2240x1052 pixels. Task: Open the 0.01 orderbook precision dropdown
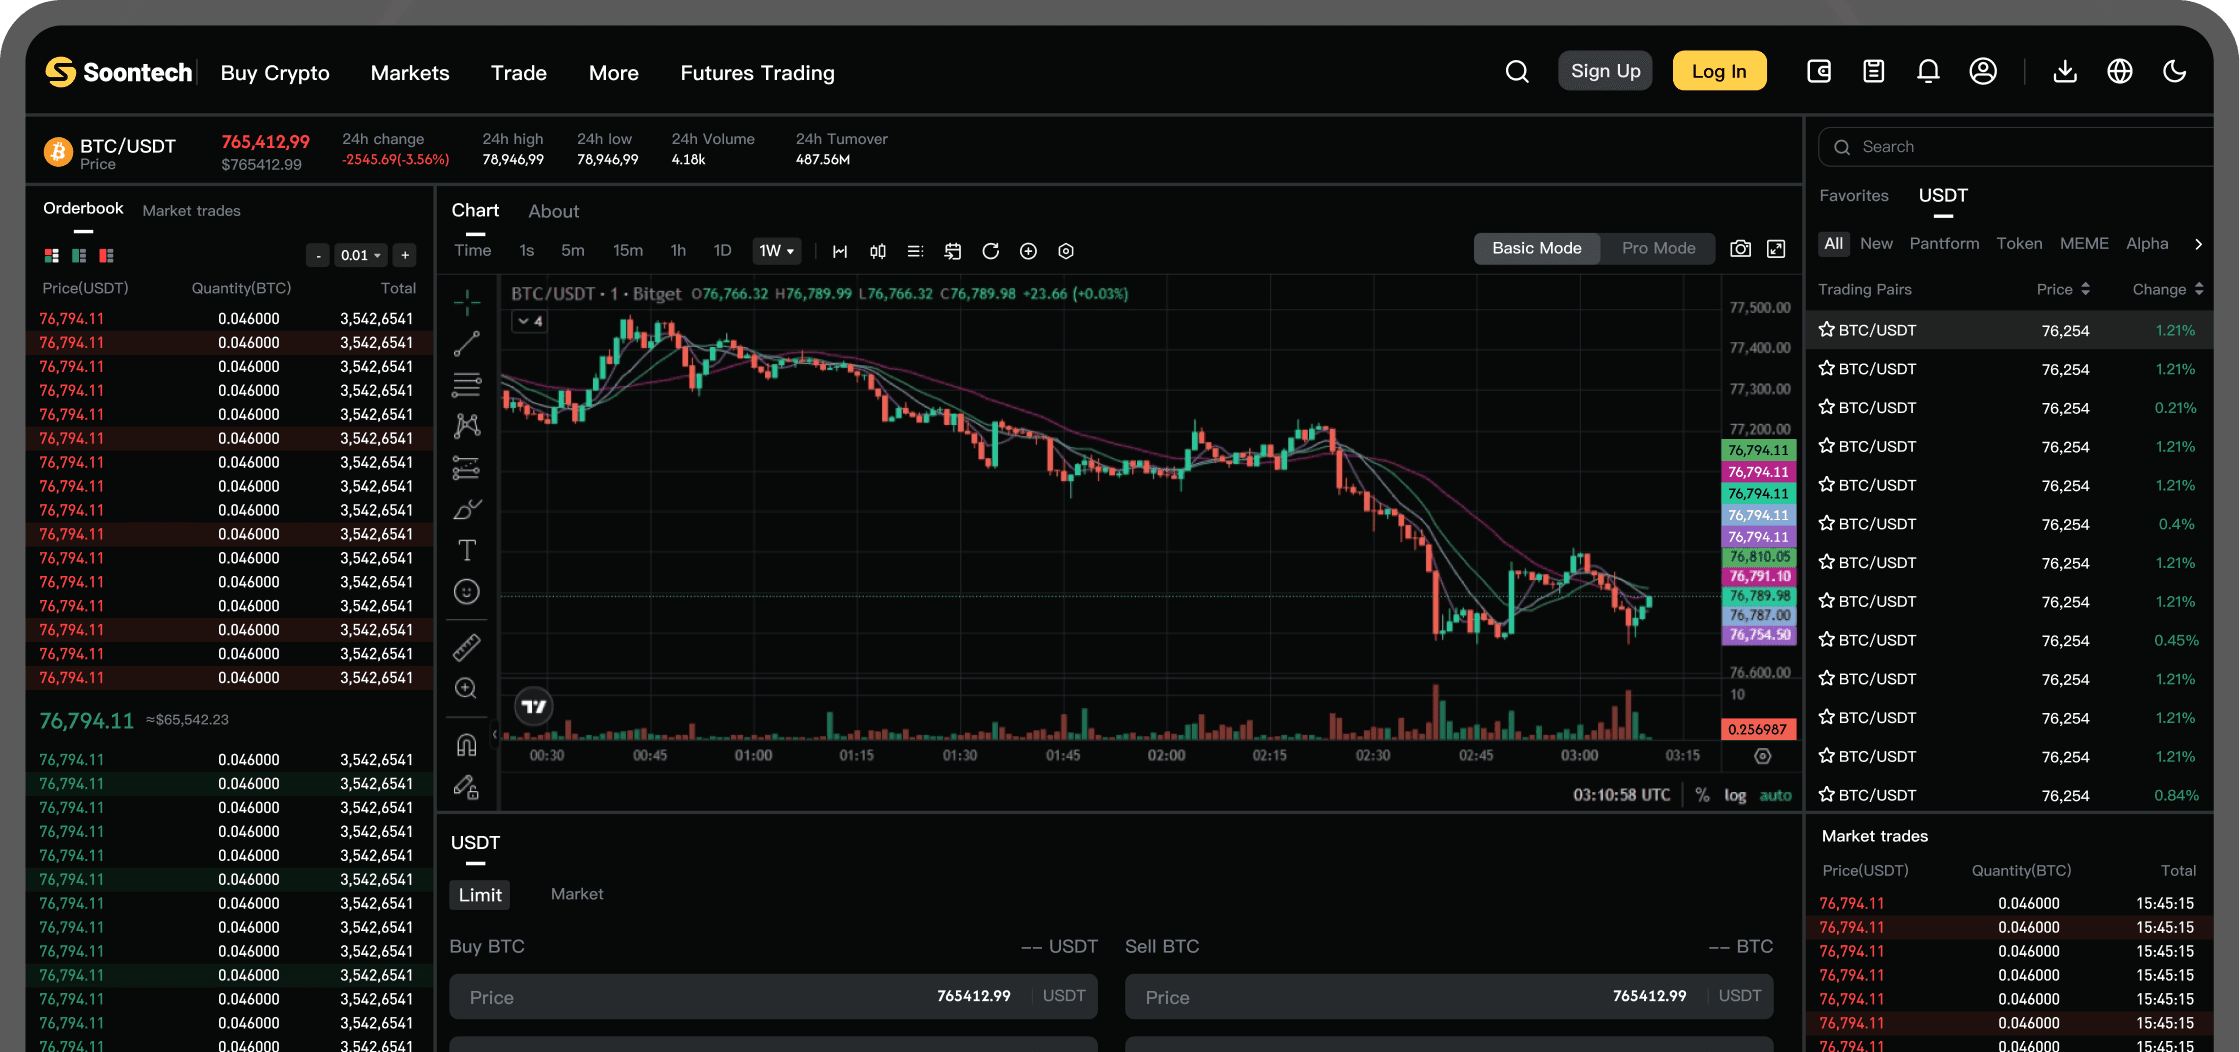point(360,255)
